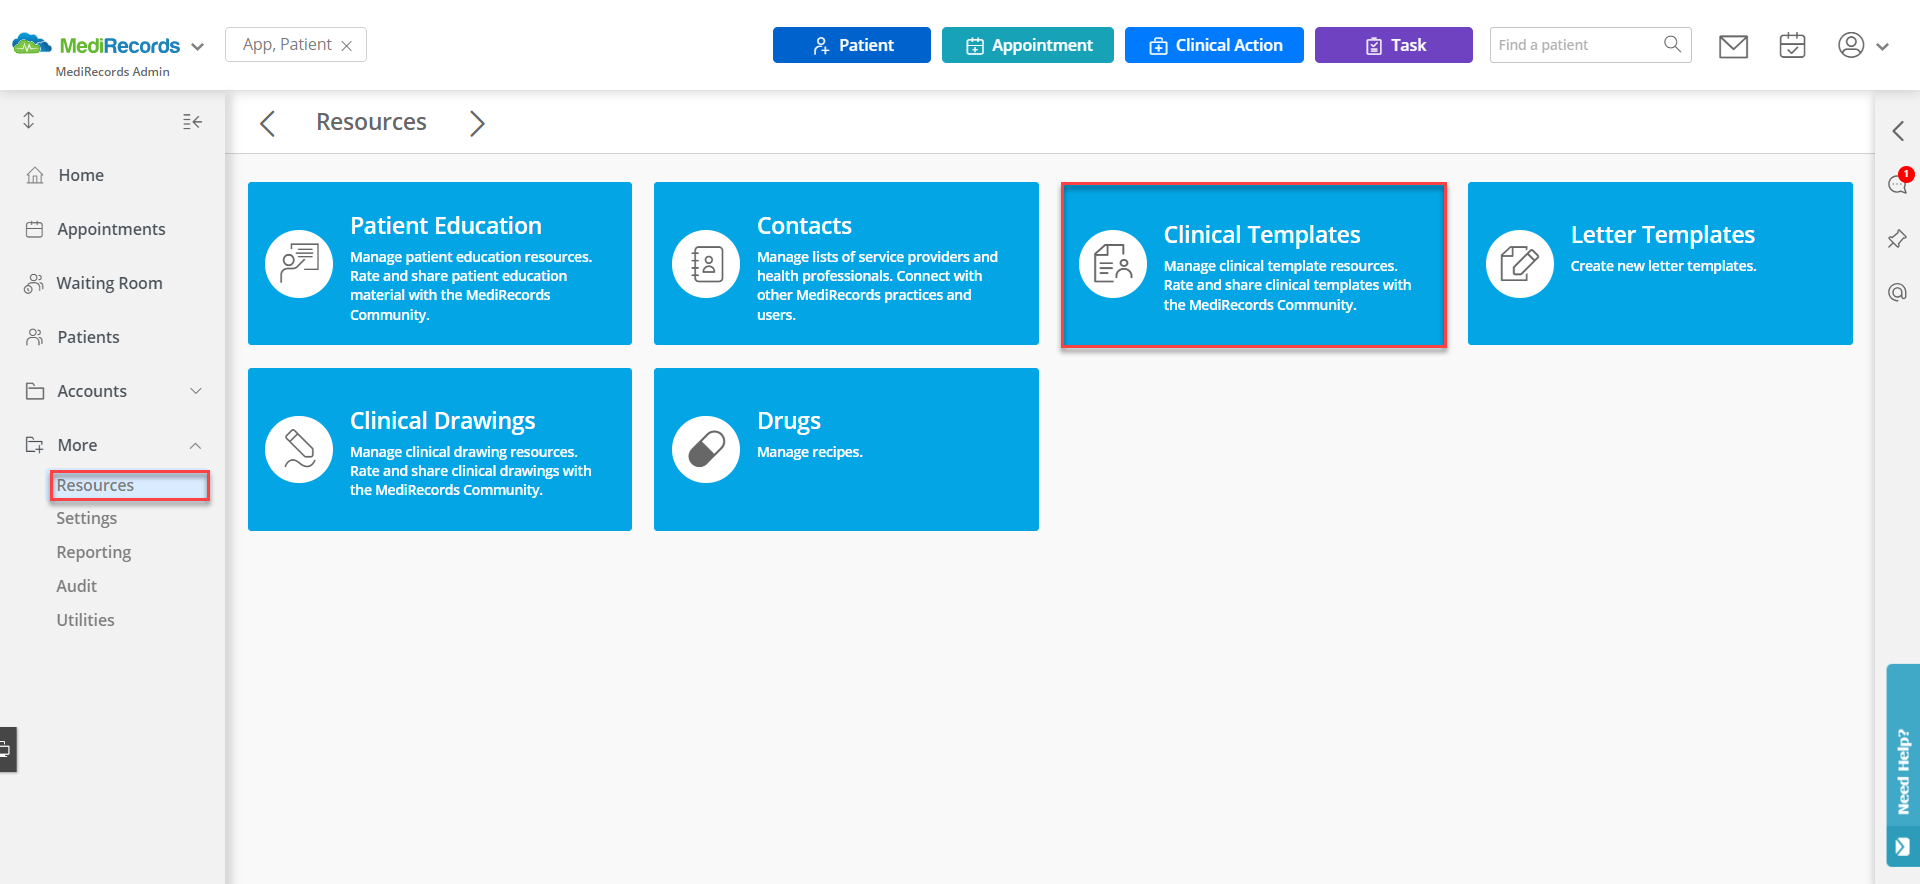Click the search magnifier icon
The width and height of the screenshot is (1920, 884).
(x=1672, y=44)
